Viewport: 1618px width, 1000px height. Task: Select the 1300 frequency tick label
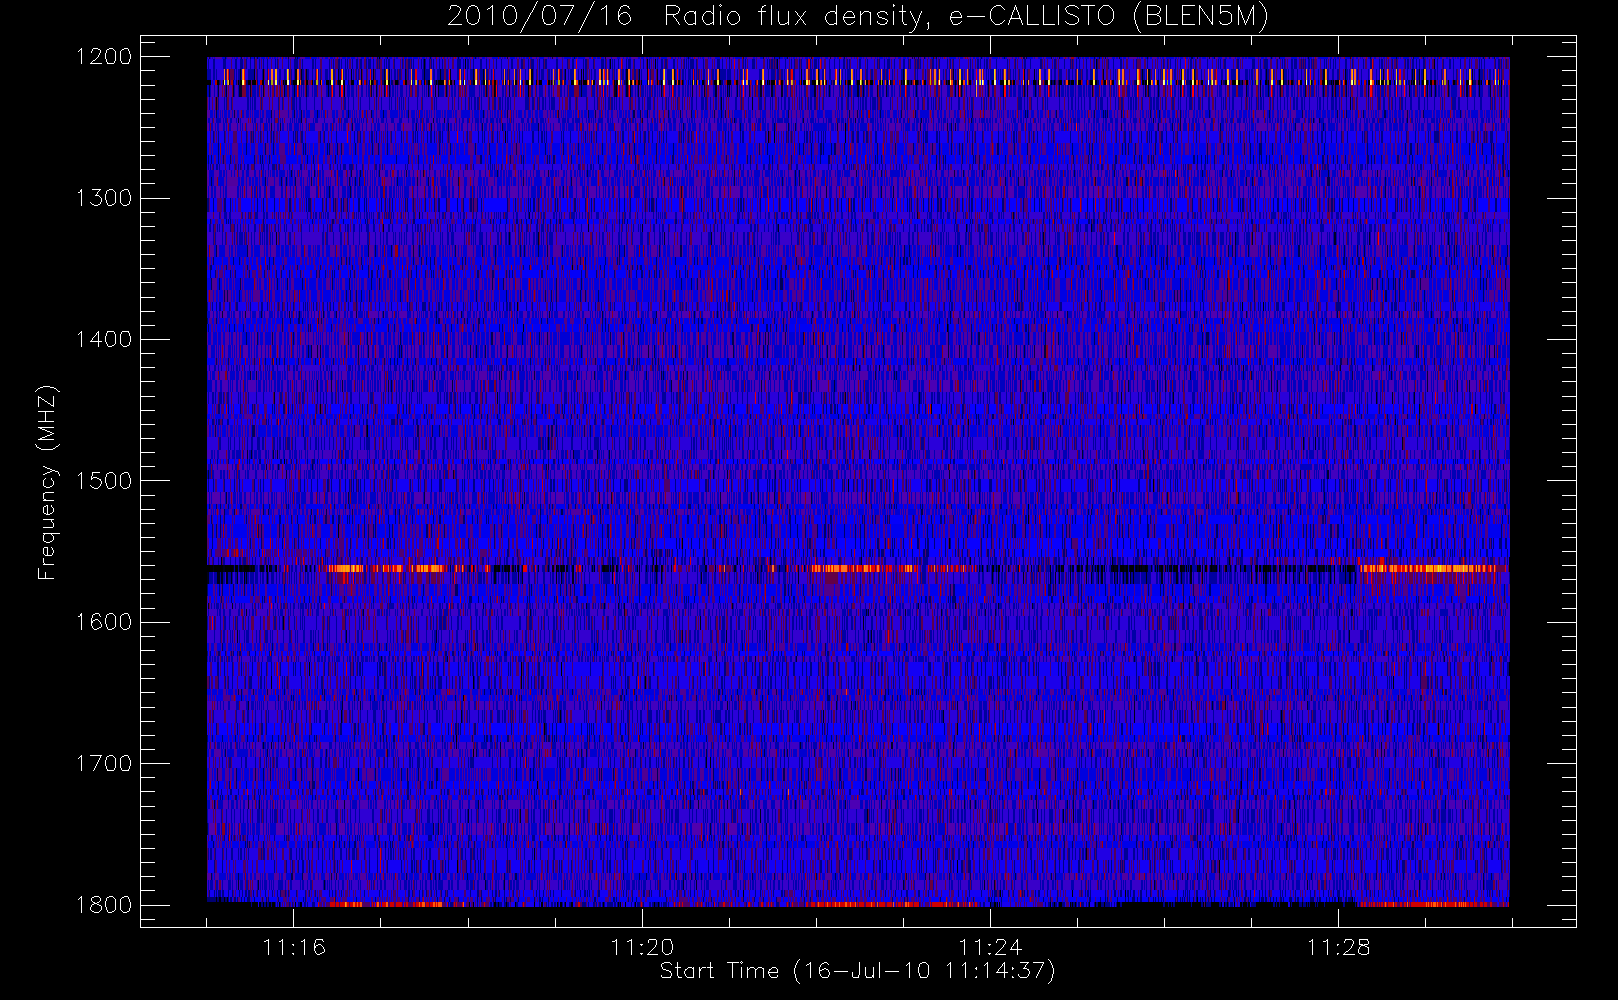tap(104, 198)
